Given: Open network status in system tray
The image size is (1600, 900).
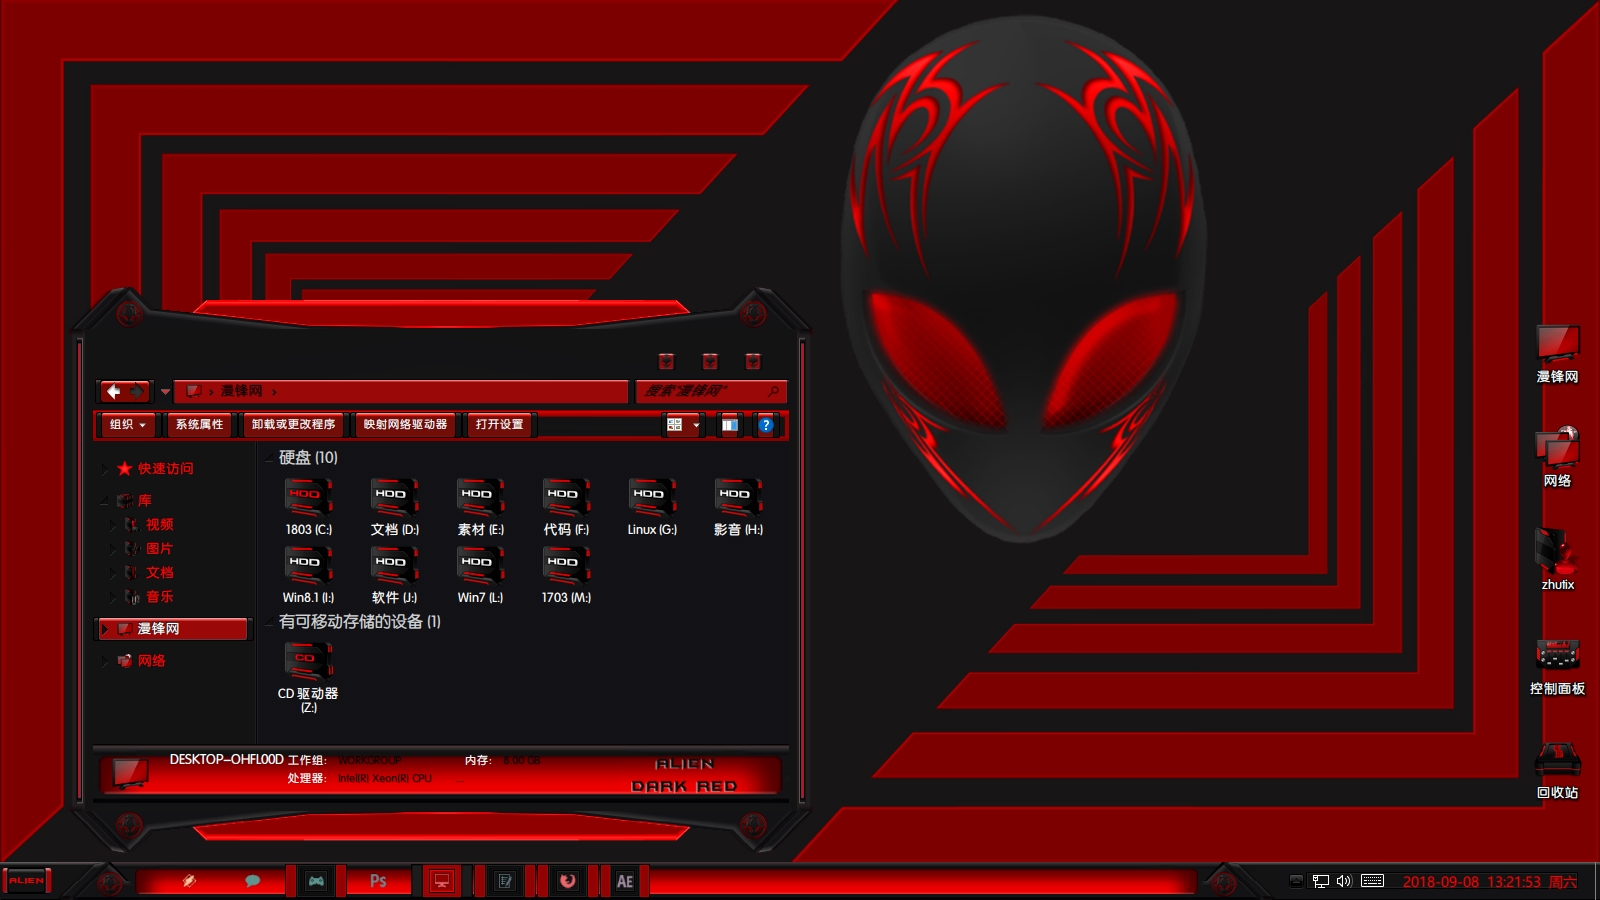Looking at the screenshot, I should tap(1320, 881).
